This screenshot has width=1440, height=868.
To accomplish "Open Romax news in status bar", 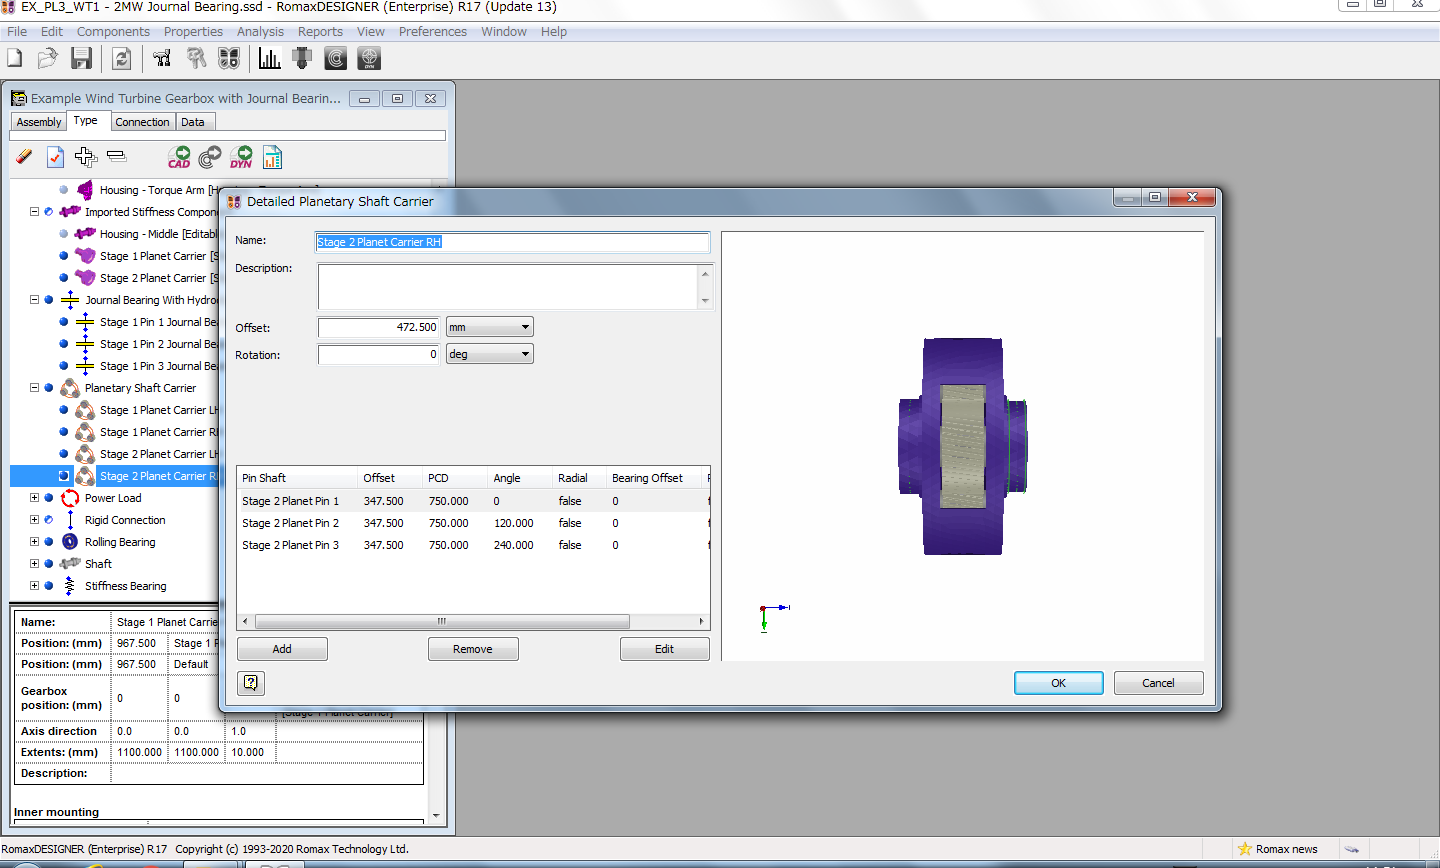I will (1278, 849).
